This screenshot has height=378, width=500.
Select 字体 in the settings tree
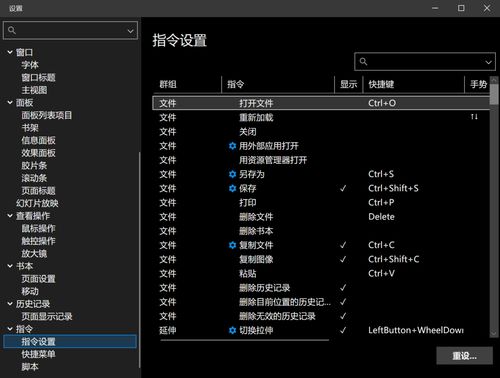pos(30,65)
